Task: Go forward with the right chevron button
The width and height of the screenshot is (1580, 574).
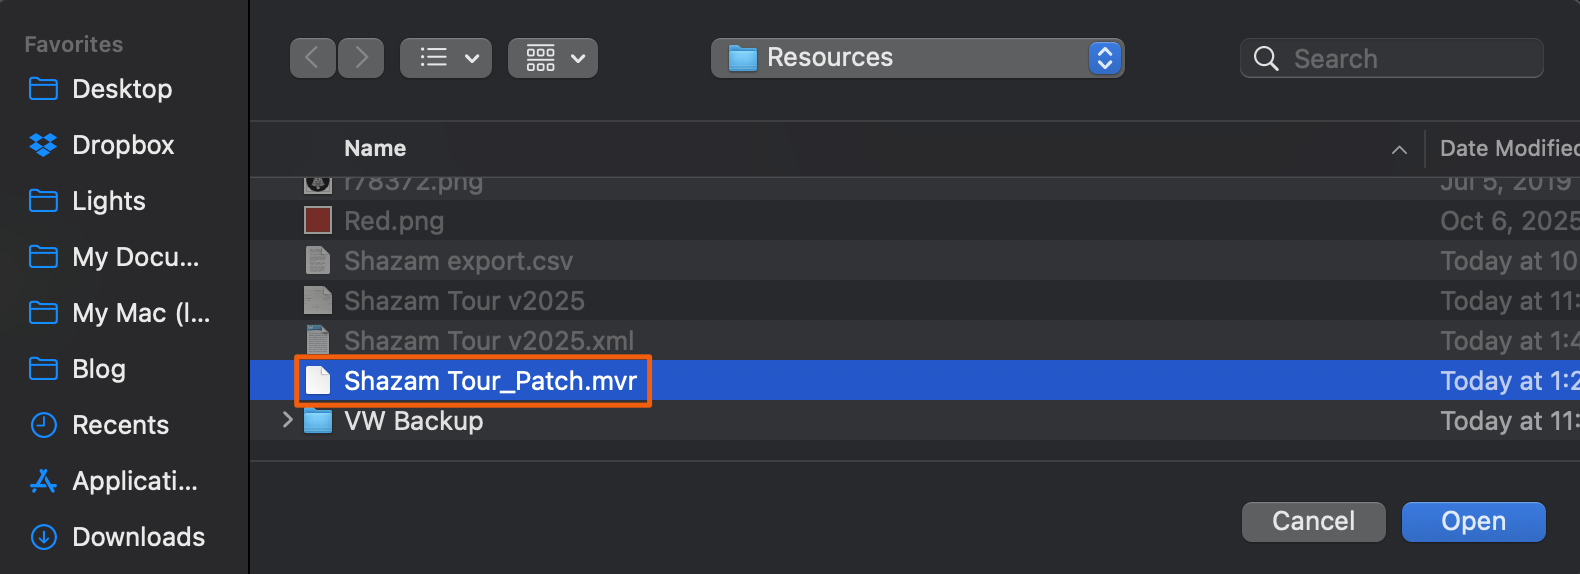Action: 361,58
